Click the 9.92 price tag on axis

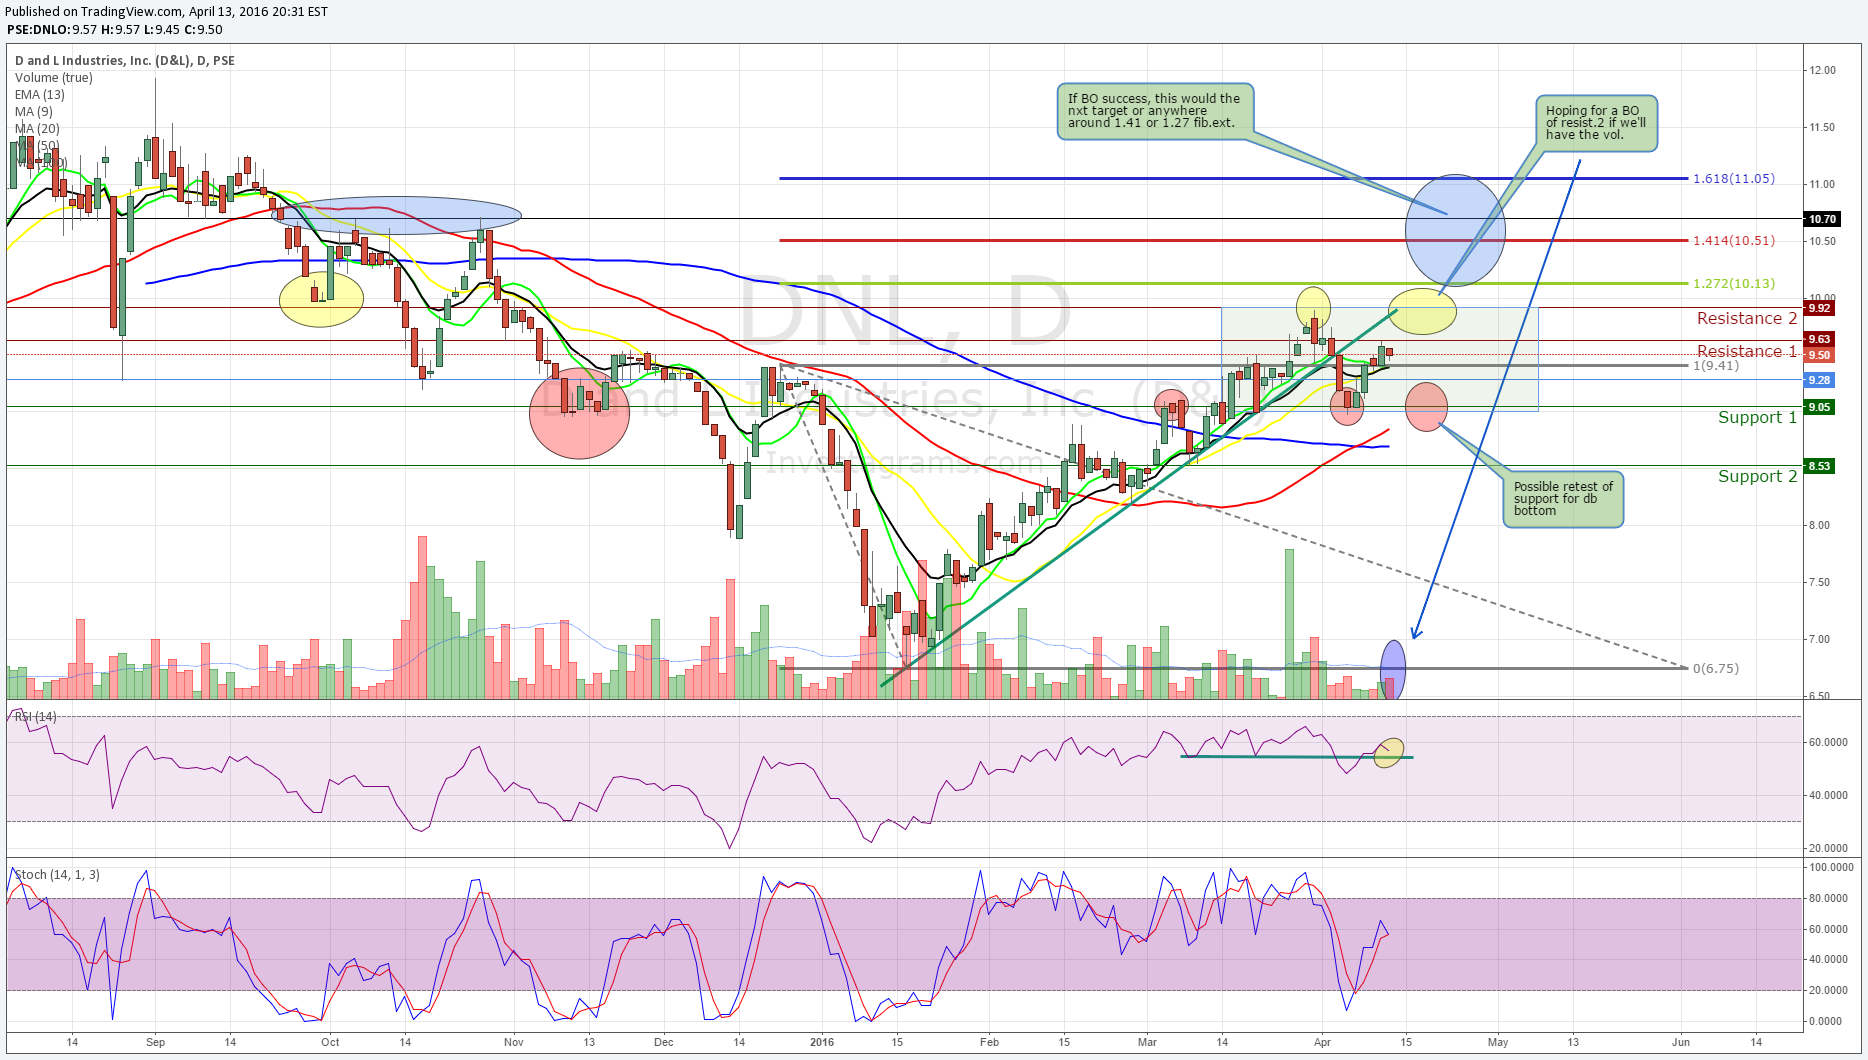coord(1819,308)
